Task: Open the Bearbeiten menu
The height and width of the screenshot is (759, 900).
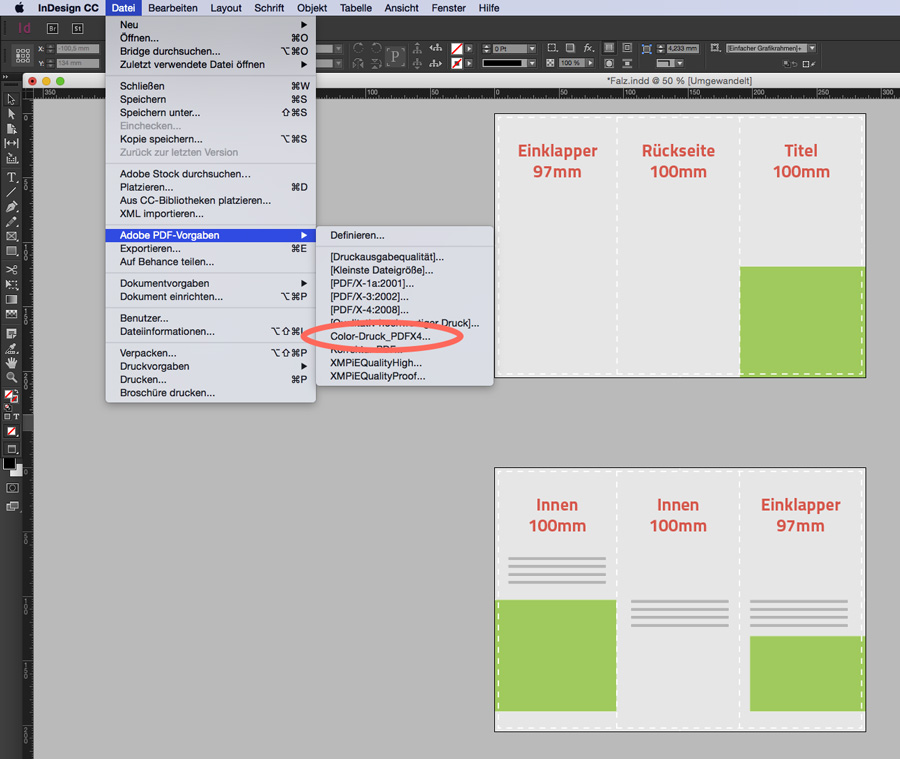Action: coord(173,8)
